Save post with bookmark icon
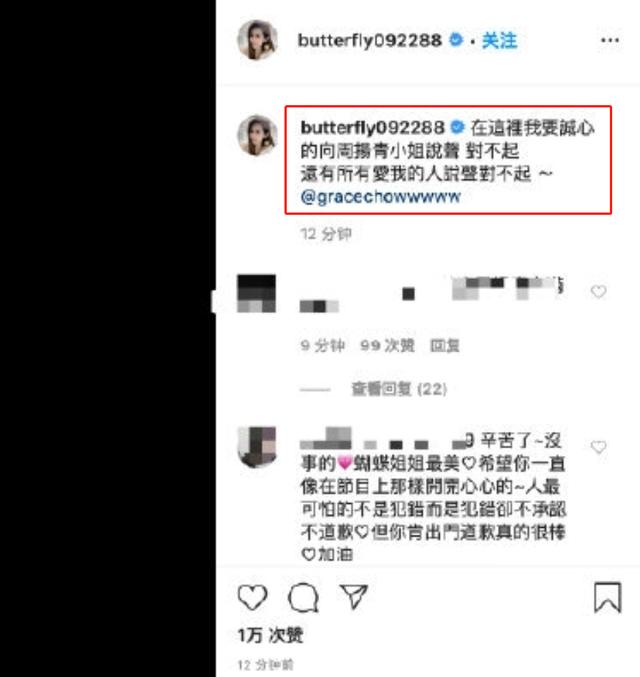The width and height of the screenshot is (640, 677). coord(608,597)
